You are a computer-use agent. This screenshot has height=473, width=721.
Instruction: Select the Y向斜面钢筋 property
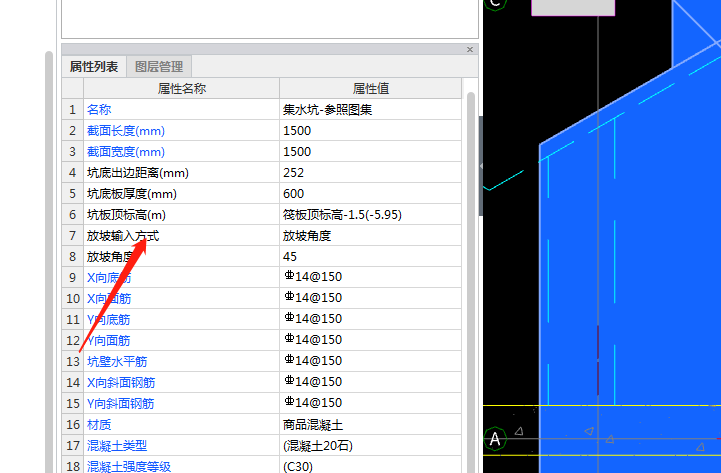(120, 404)
